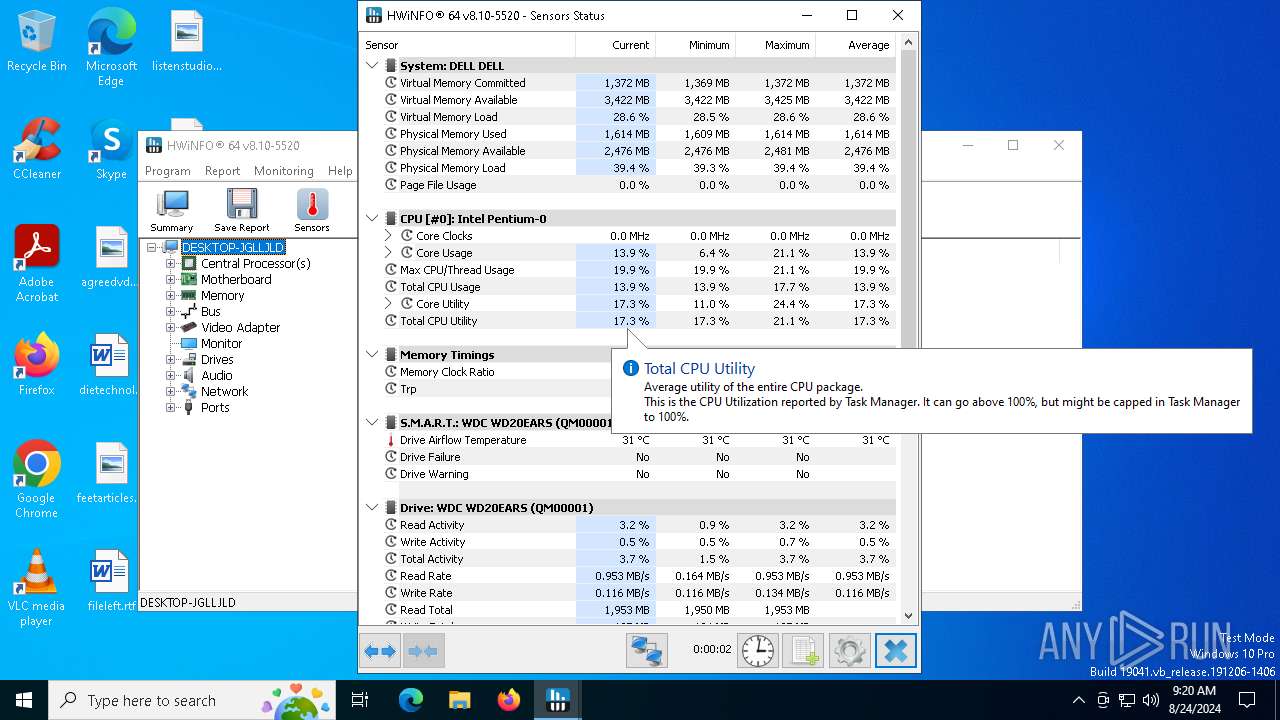Expand the Core Usage row
Screen dimensions: 1280x720
tap(389, 253)
